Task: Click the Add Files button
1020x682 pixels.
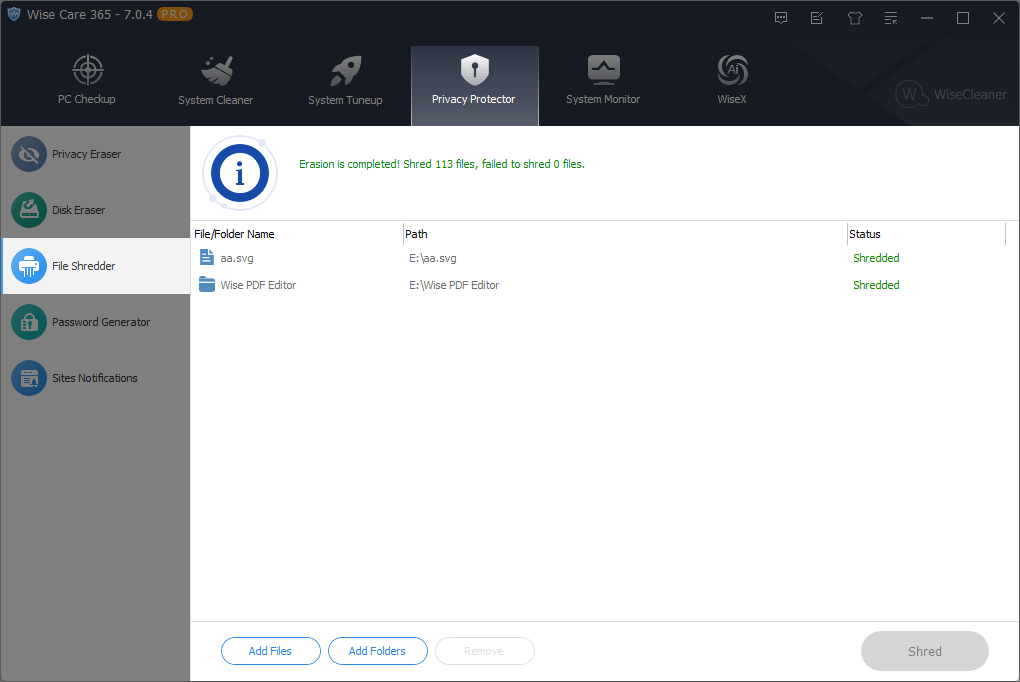Action: [271, 651]
